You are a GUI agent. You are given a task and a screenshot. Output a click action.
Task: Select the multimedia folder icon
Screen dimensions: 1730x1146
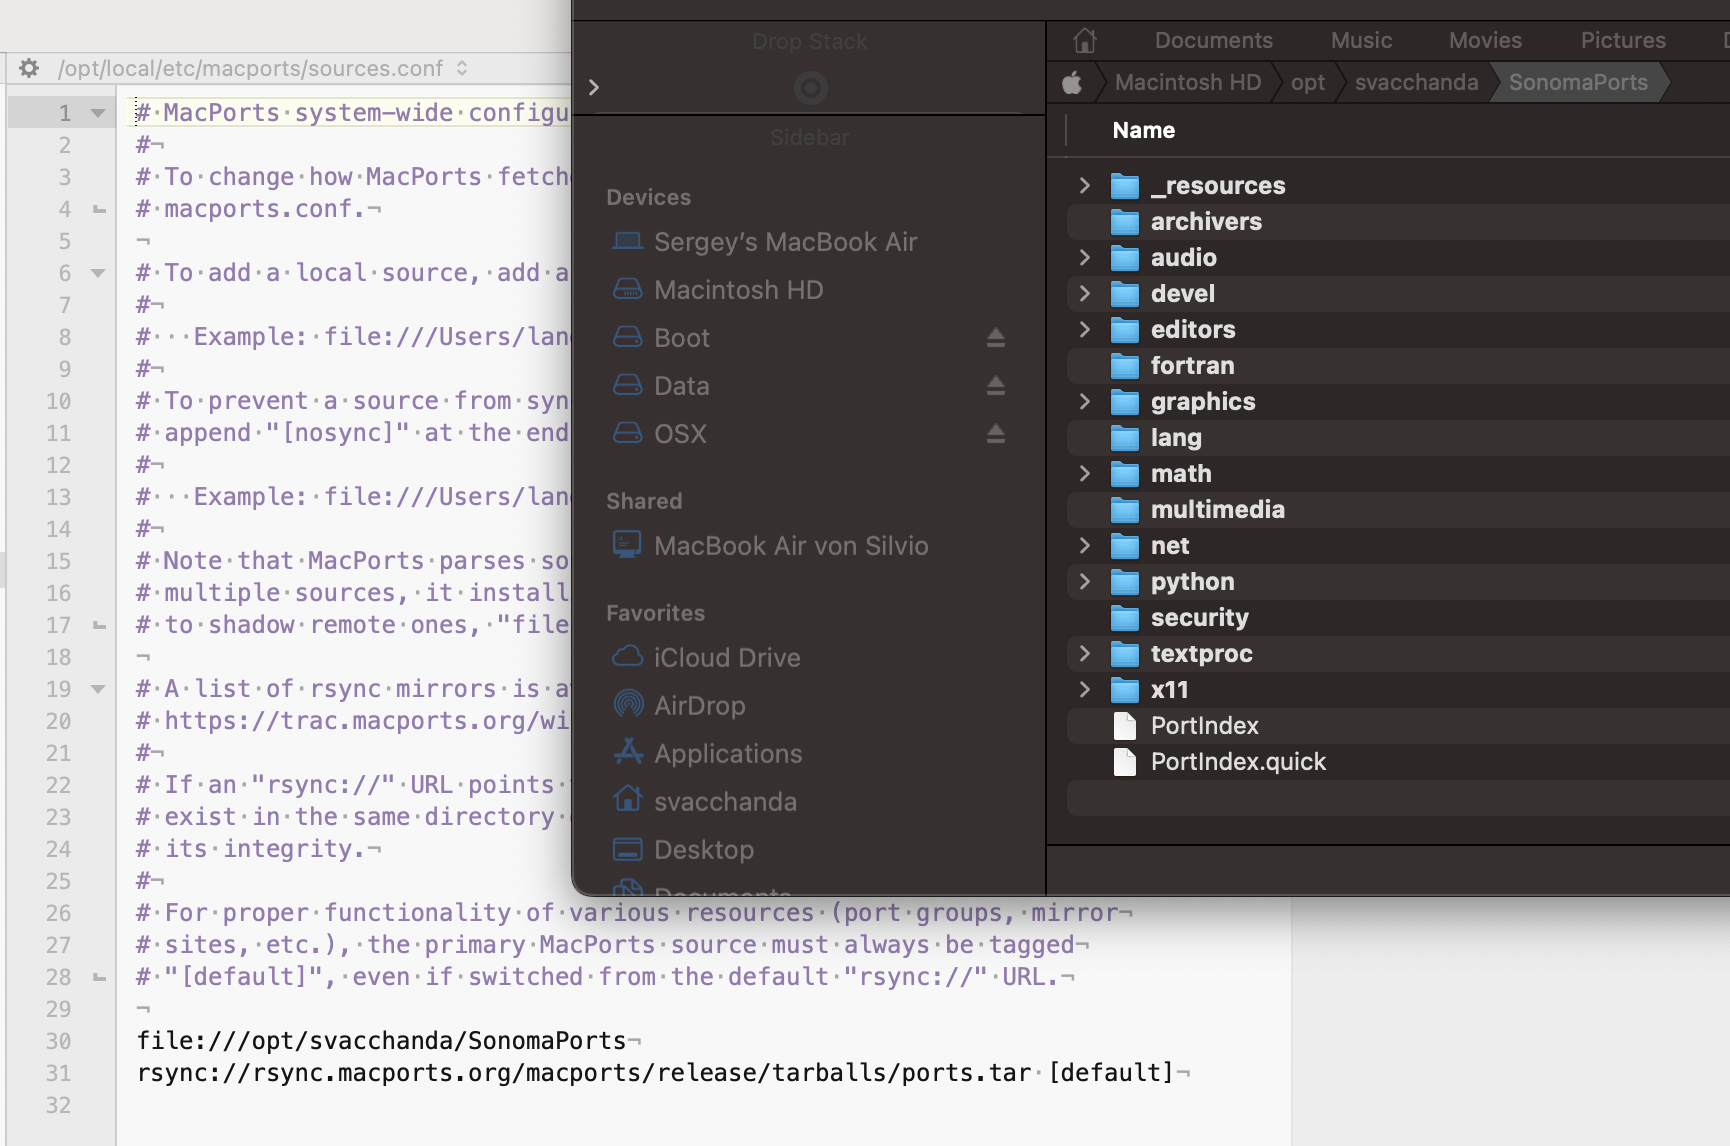(1125, 510)
